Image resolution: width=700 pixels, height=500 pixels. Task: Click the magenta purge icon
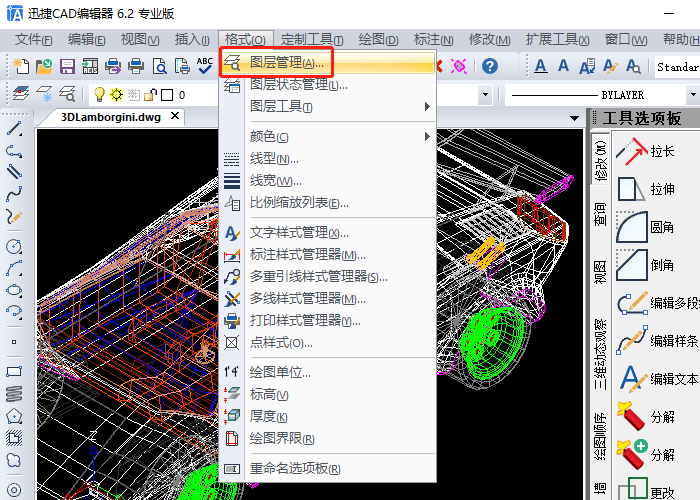[458, 67]
